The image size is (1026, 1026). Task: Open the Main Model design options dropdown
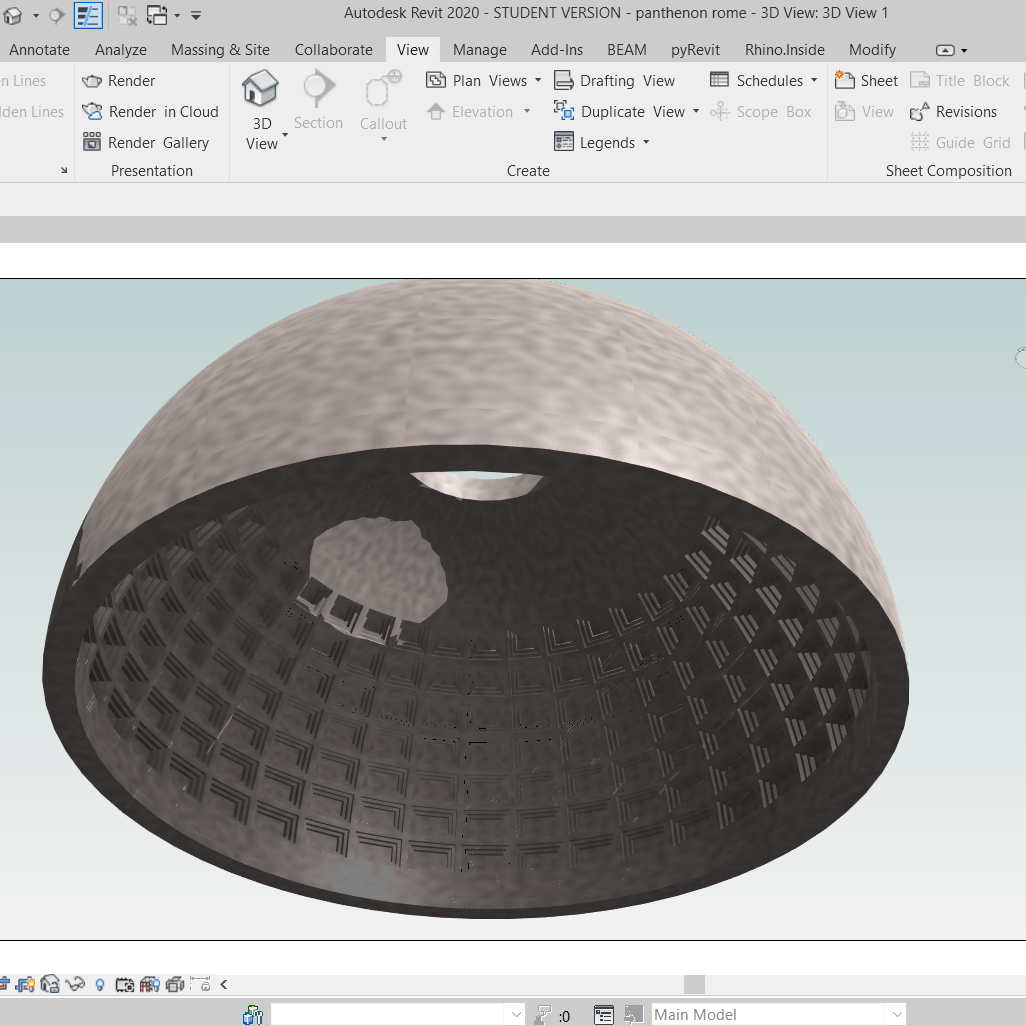point(778,1014)
